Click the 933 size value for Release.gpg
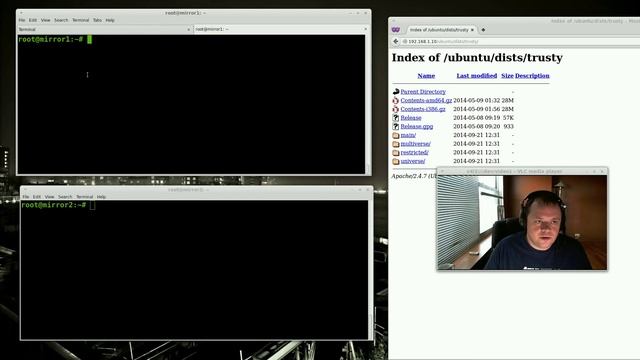This screenshot has width=640, height=360. [509, 127]
